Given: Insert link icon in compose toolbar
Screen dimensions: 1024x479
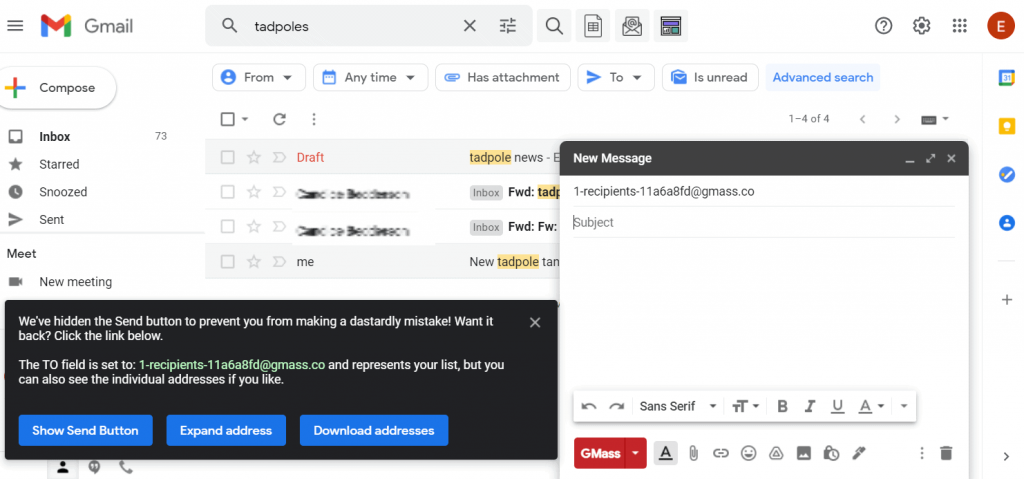Looking at the screenshot, I should [721, 453].
